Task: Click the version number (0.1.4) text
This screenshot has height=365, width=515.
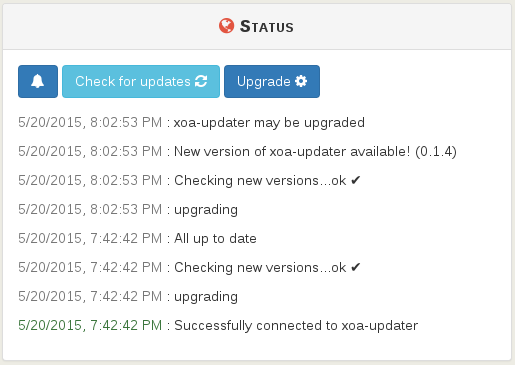Action: pyautogui.click(x=436, y=152)
